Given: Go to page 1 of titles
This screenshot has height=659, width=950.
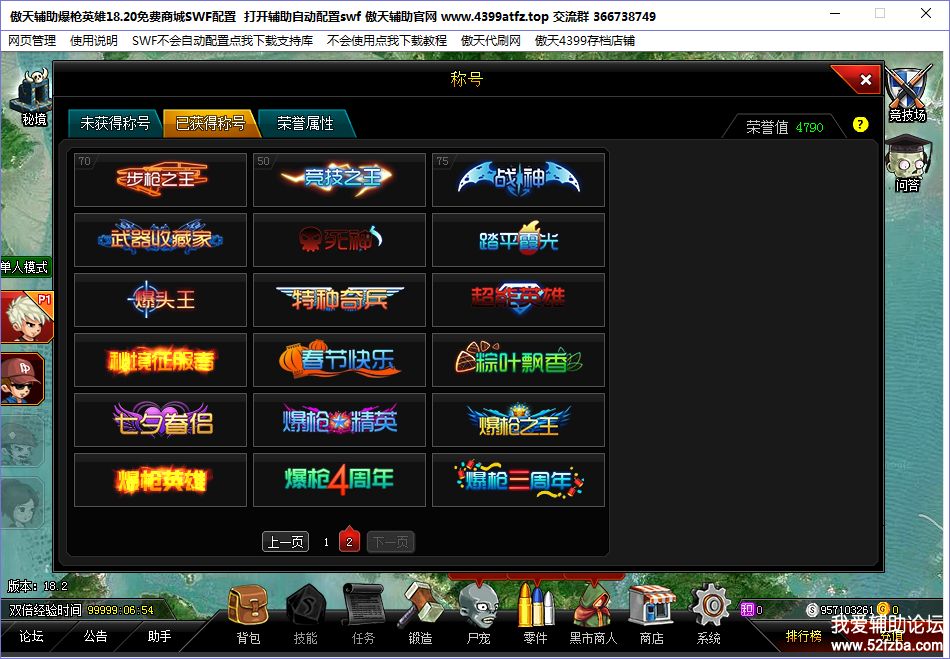Looking at the screenshot, I should click(x=326, y=542).
